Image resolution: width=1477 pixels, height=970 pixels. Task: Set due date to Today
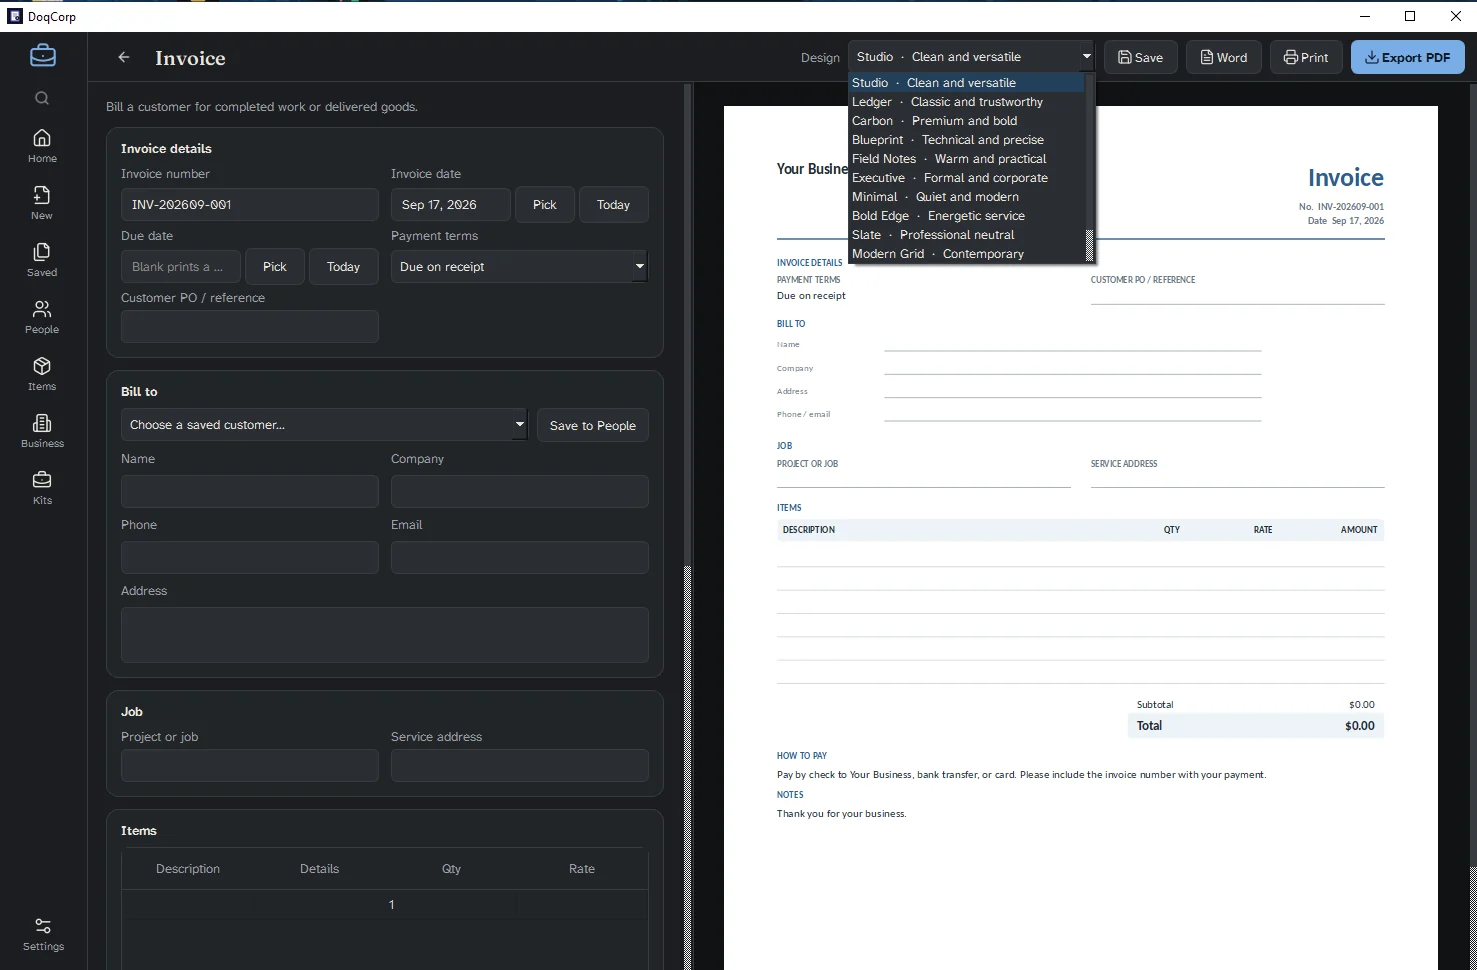(x=343, y=267)
